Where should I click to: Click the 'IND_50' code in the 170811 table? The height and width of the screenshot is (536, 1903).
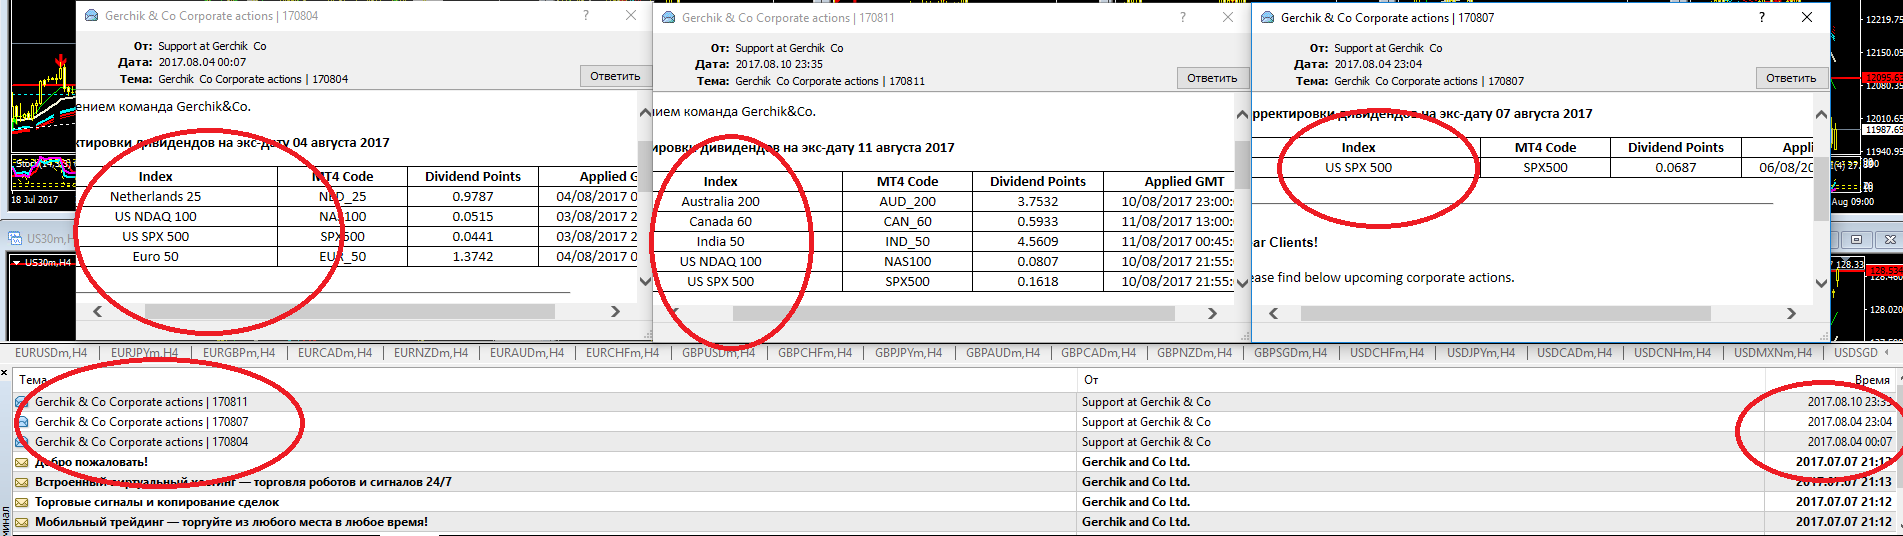(907, 241)
